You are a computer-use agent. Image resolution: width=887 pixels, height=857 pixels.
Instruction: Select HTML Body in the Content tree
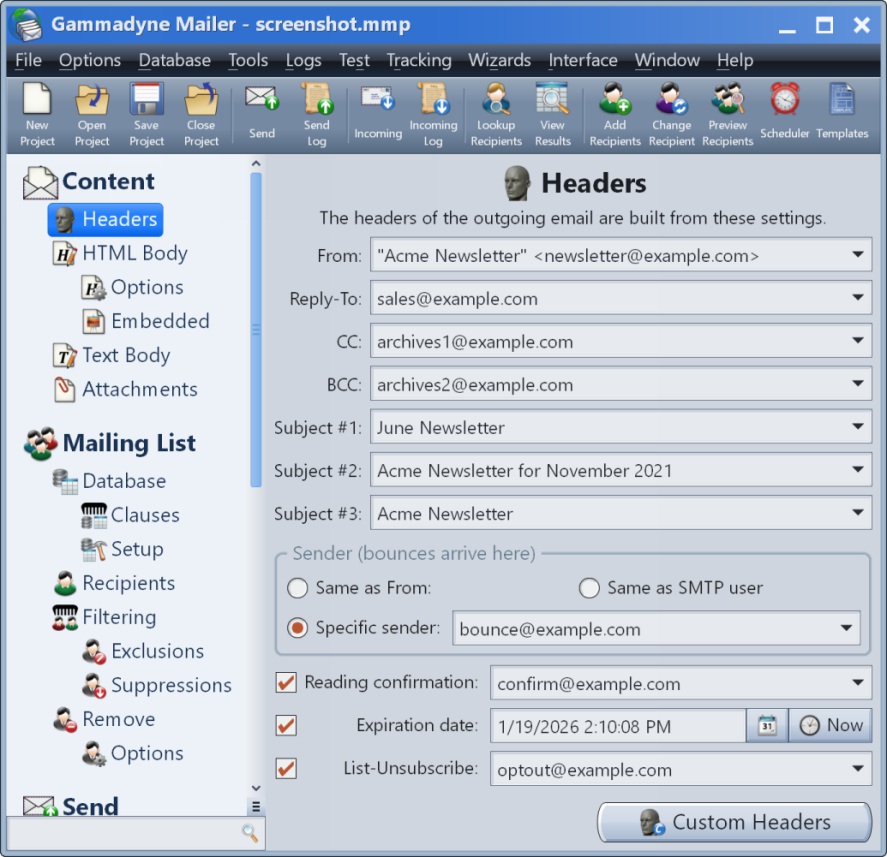pos(132,253)
